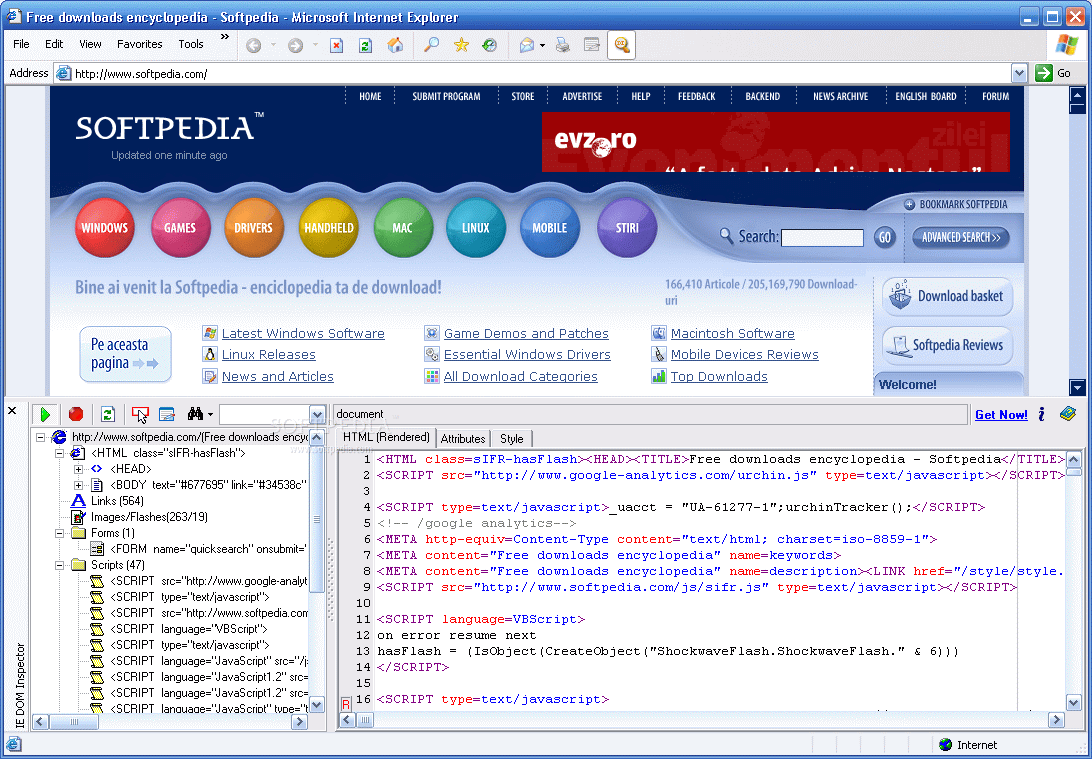Click the green MAC category ball
The width and height of the screenshot is (1092, 759).
coord(403,228)
